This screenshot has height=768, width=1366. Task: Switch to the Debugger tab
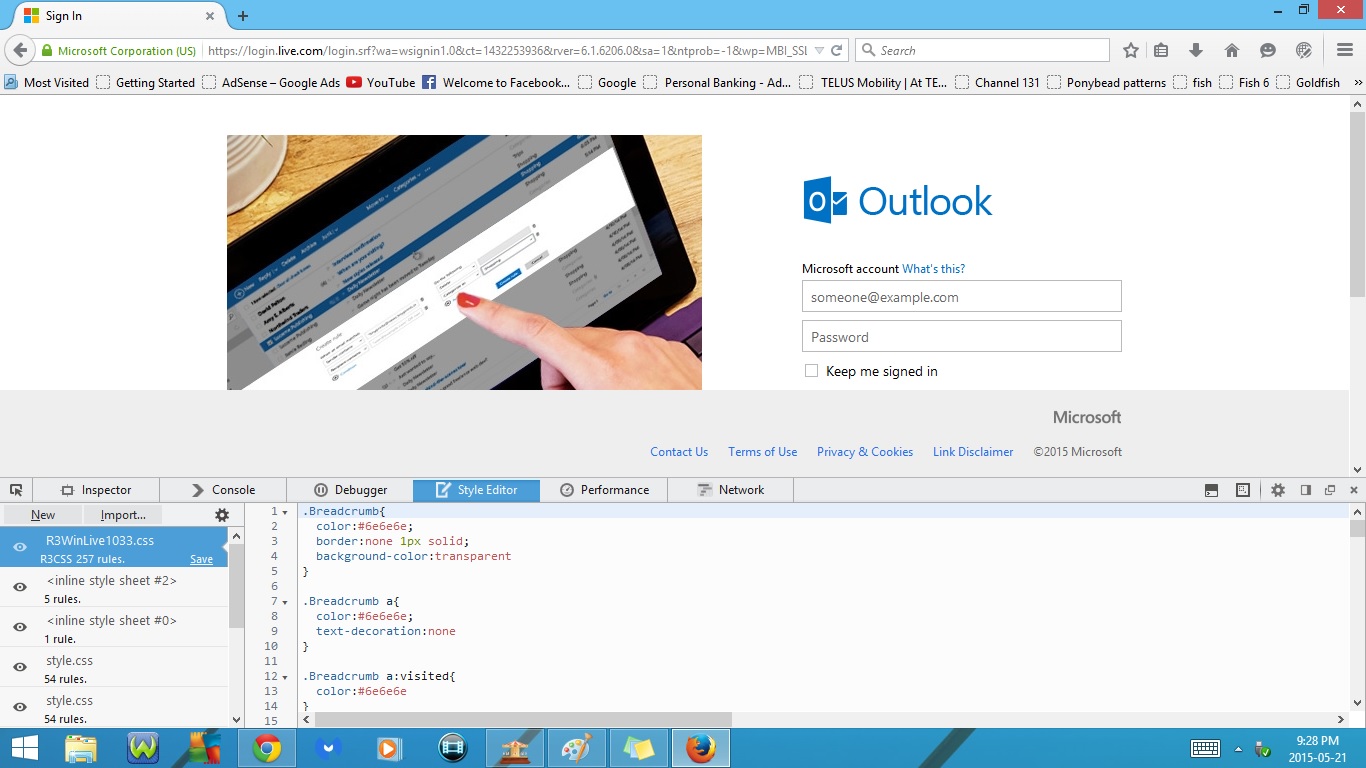(350, 490)
